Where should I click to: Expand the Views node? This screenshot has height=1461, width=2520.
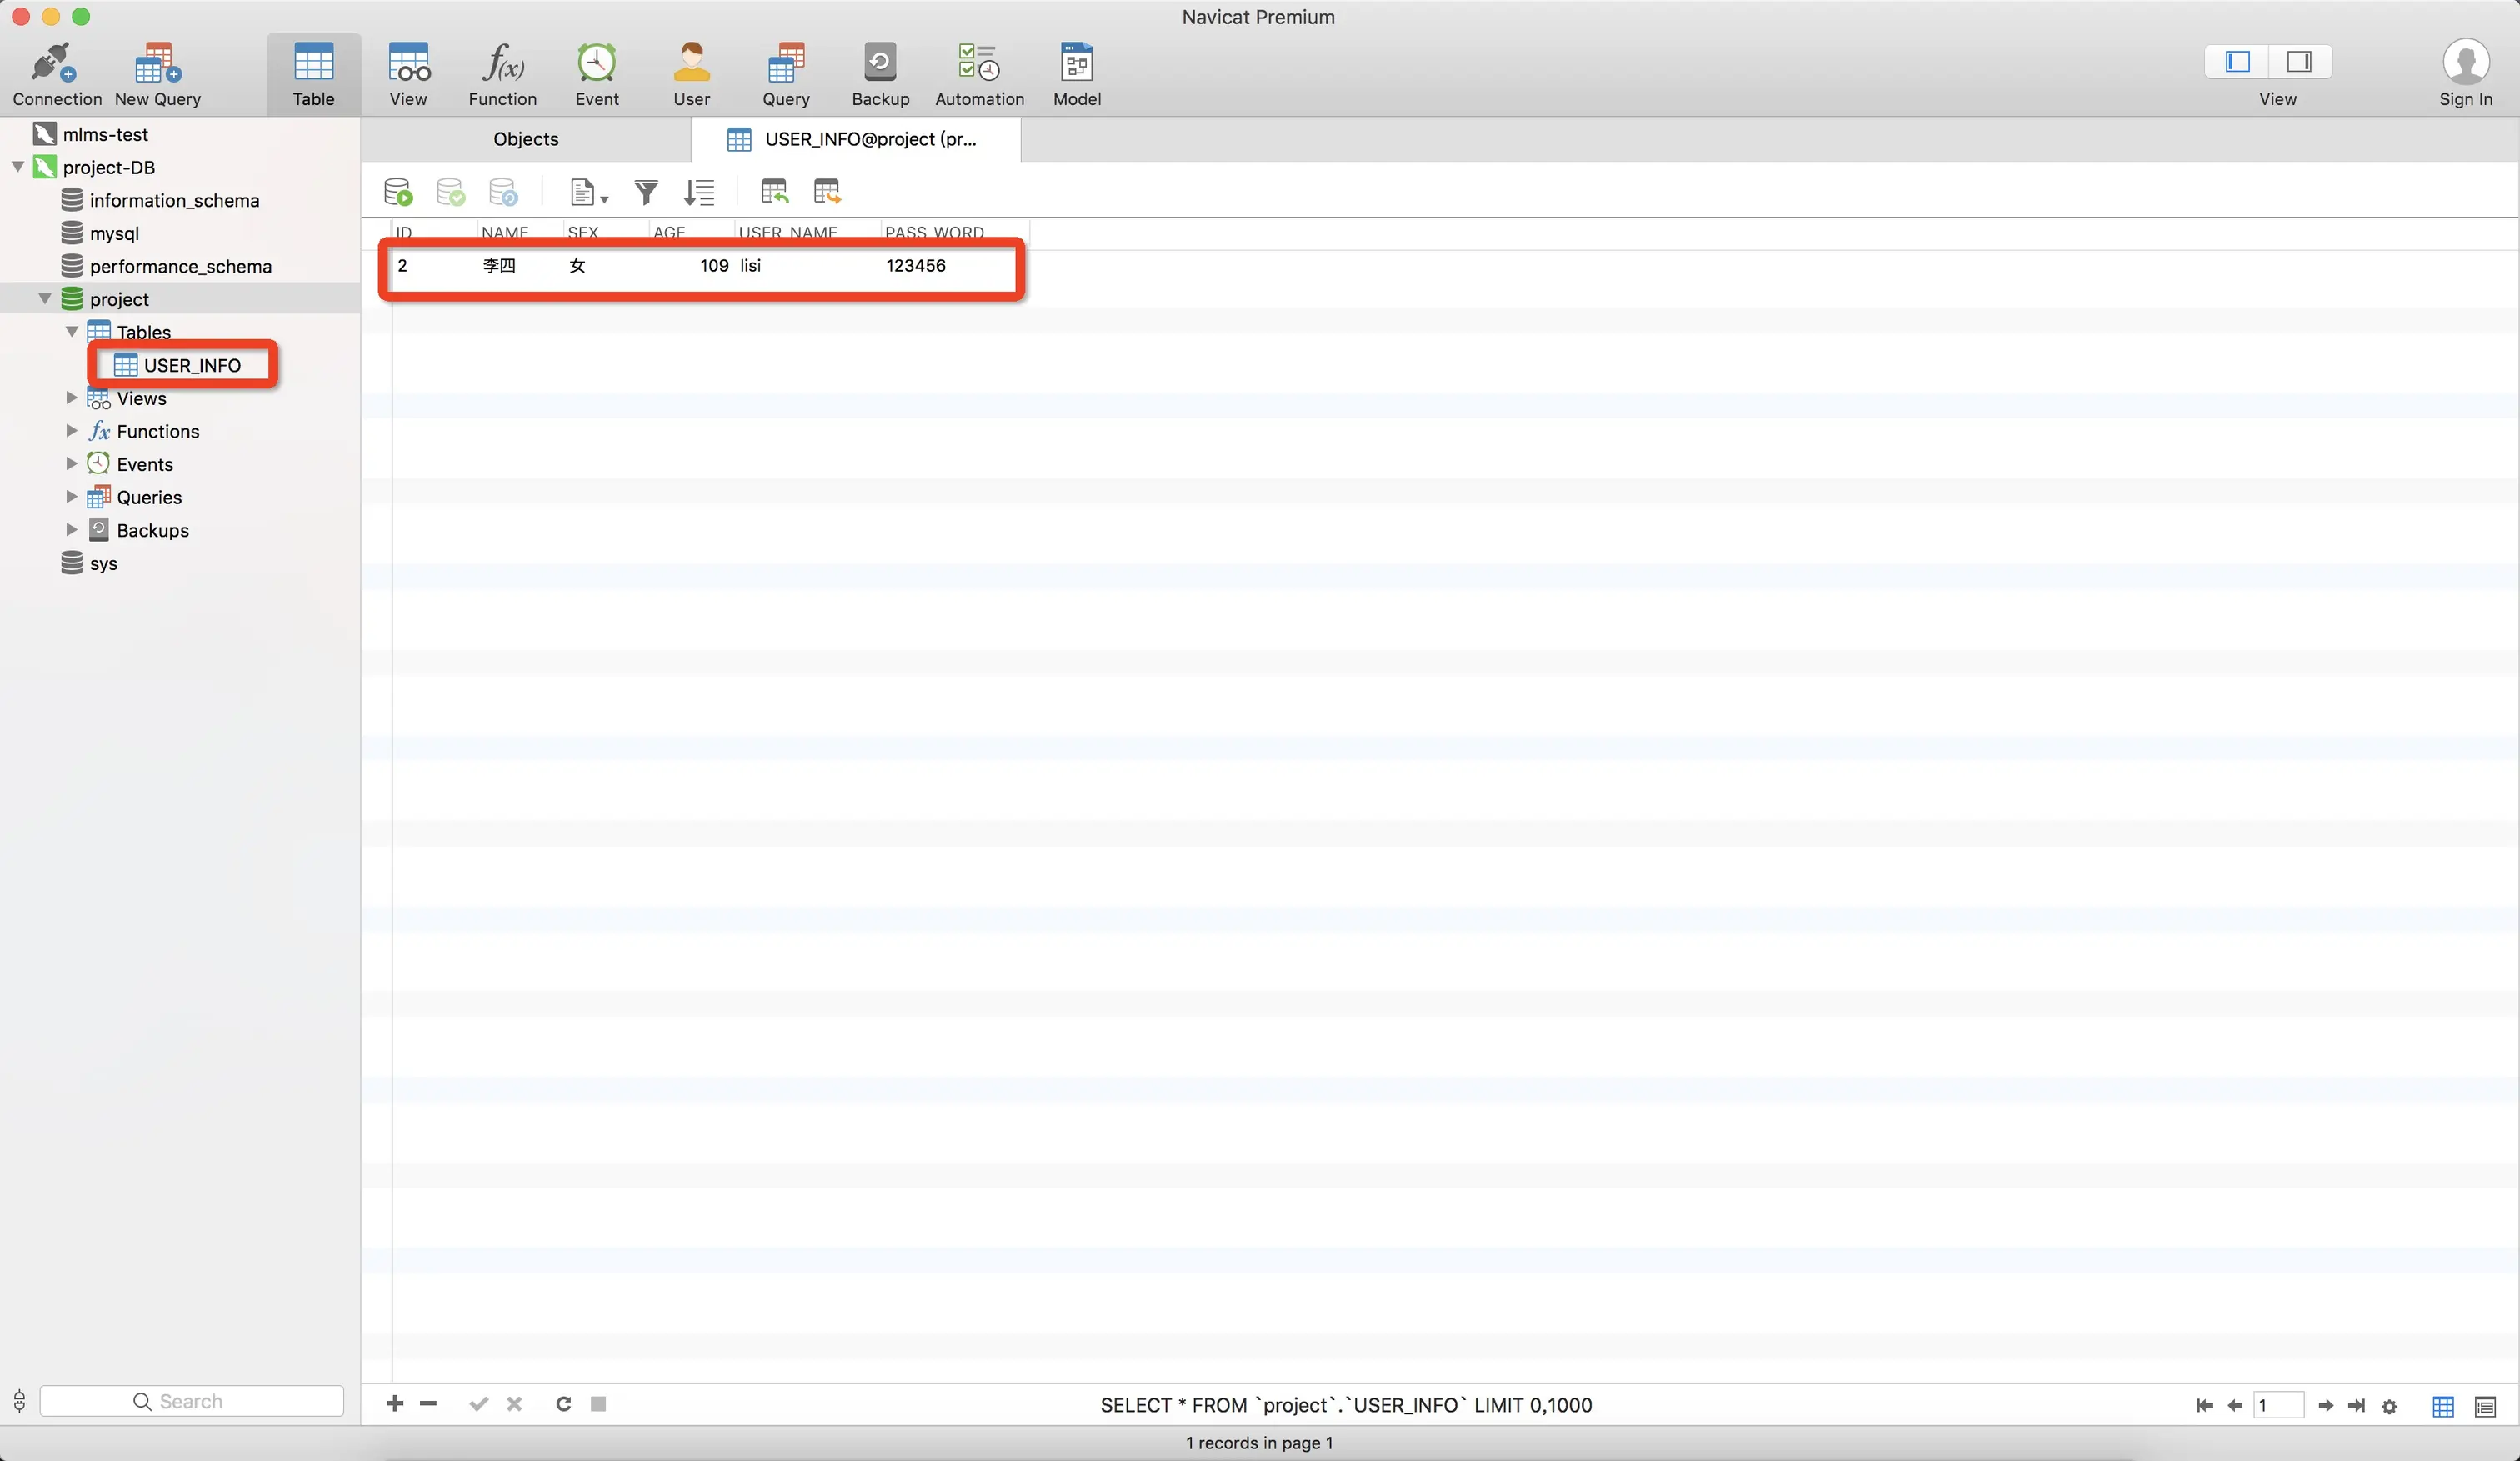[71, 398]
